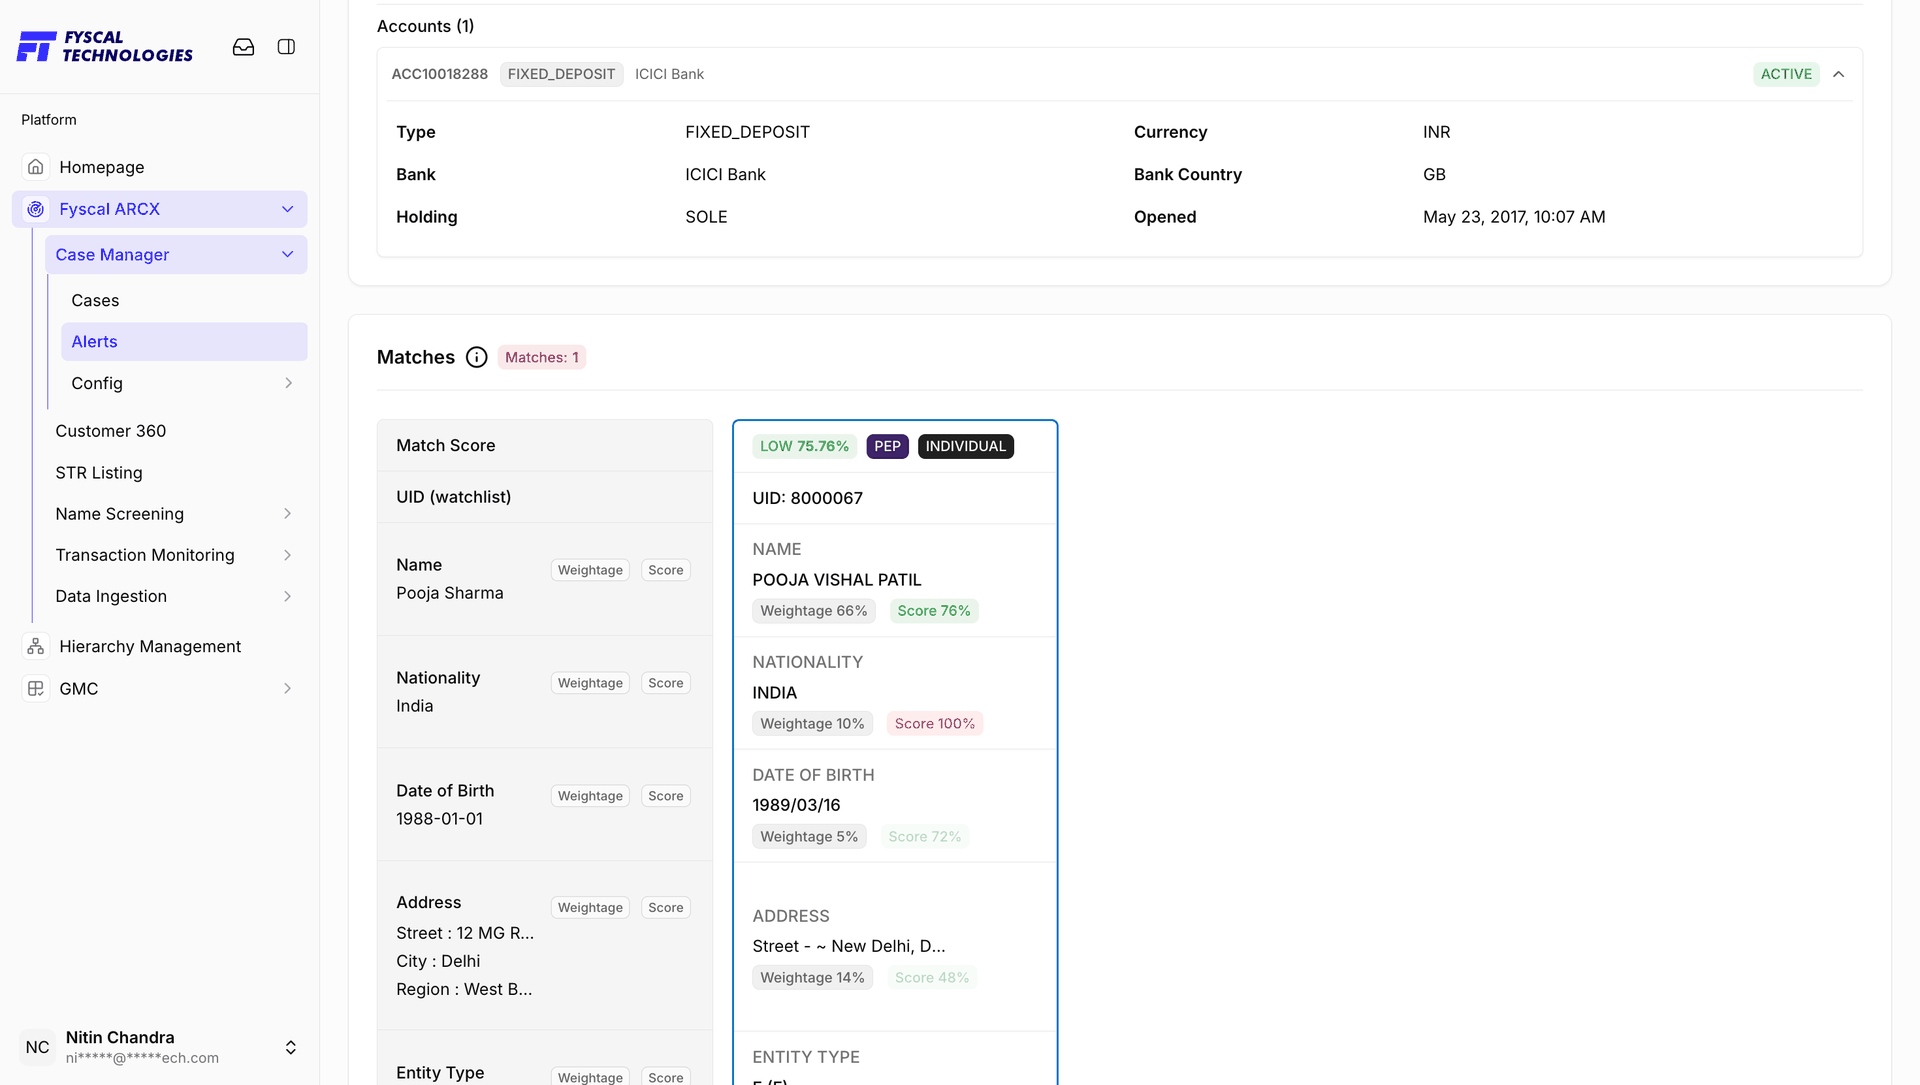Click the ACTIVE status badge

tap(1786, 74)
